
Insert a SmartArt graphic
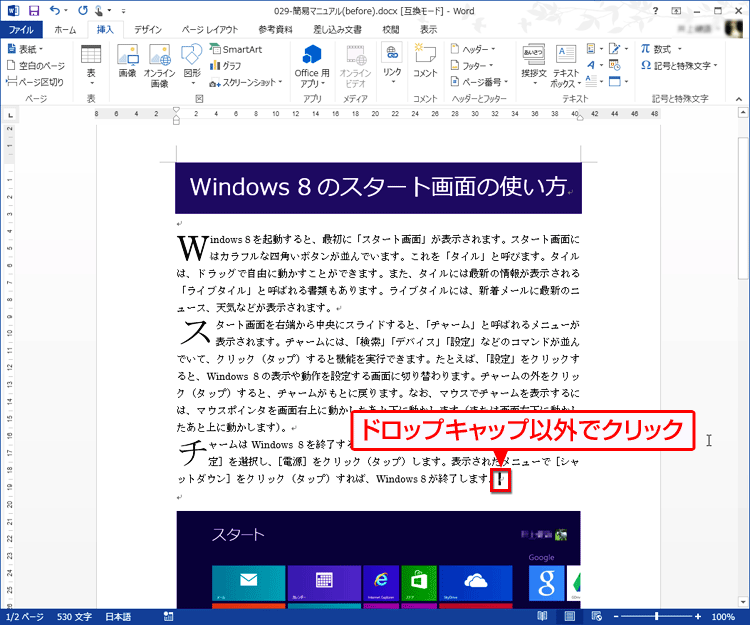[236, 49]
